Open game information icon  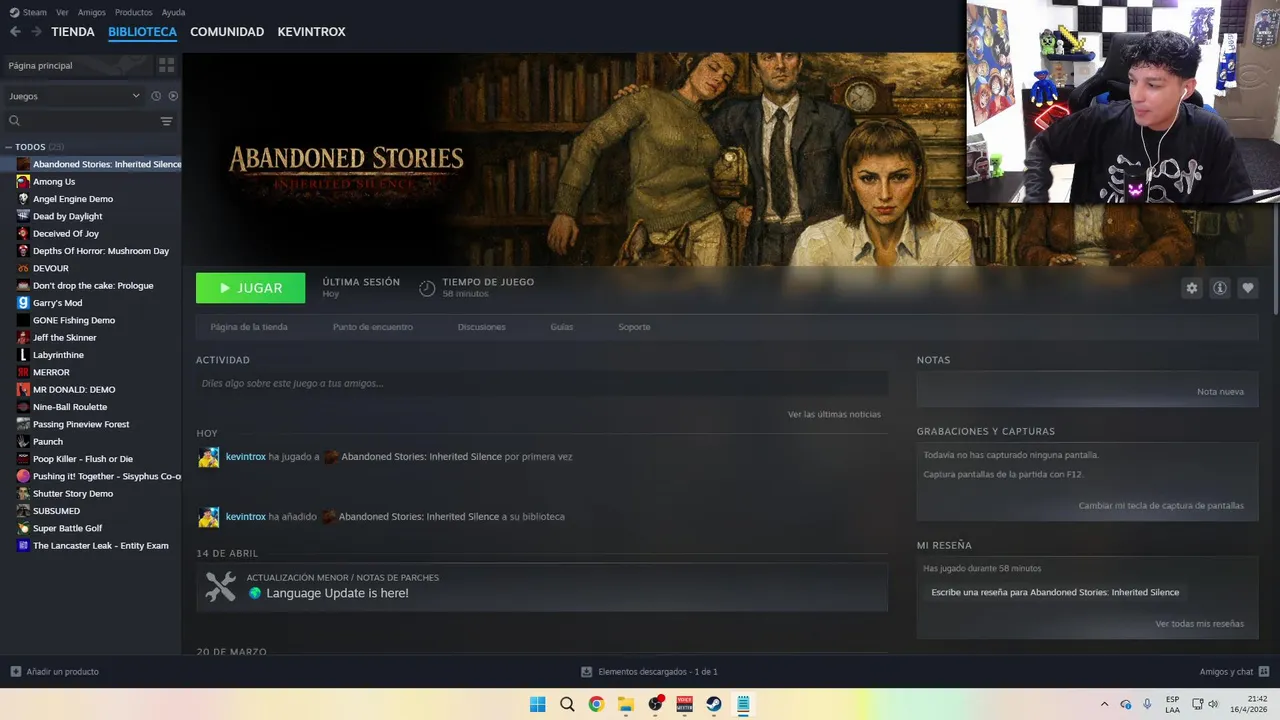click(1219, 288)
